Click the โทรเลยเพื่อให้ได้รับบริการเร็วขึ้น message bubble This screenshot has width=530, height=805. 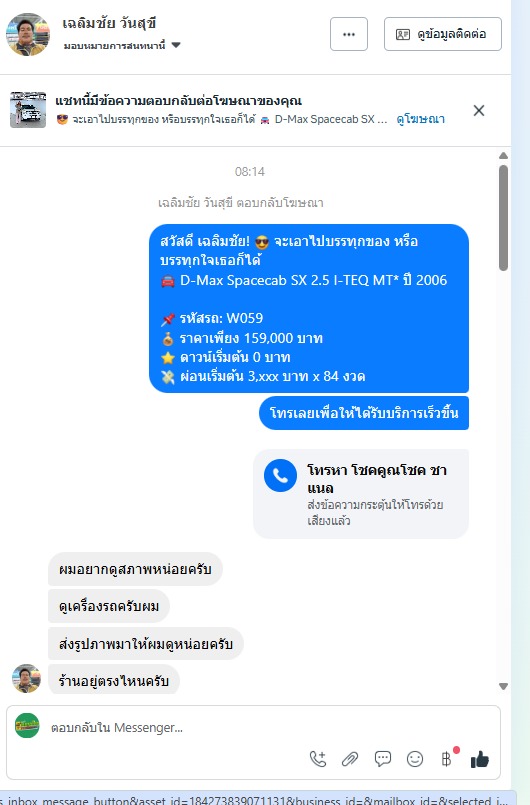click(364, 413)
